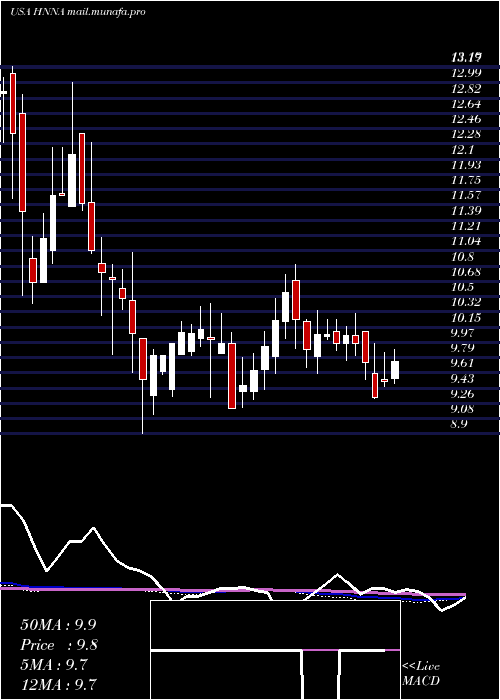
Task: Click the 12.82 price axis label
Action: tap(466, 89)
